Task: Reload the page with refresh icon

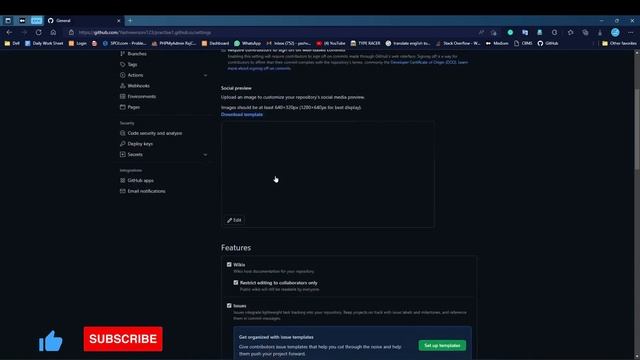Action: point(38,32)
